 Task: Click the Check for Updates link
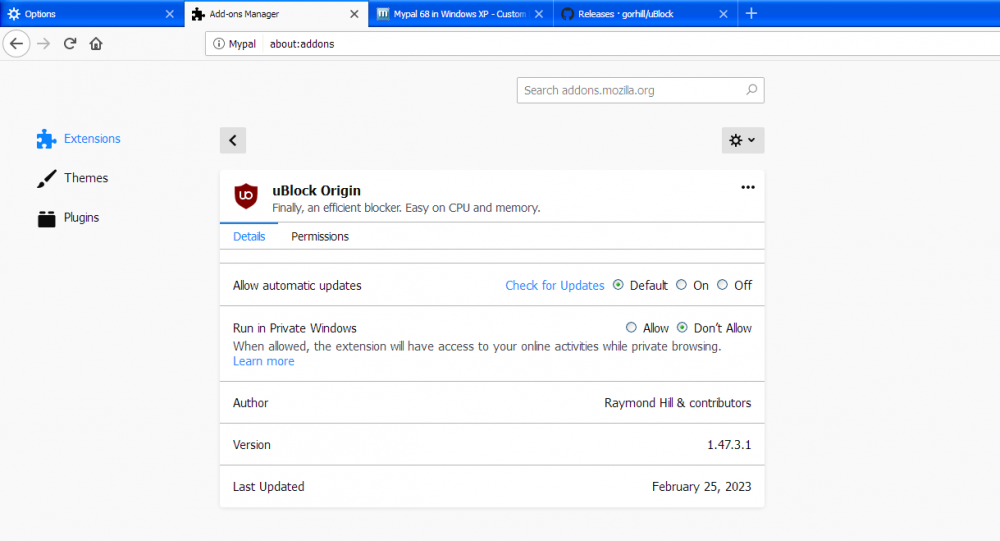(554, 286)
